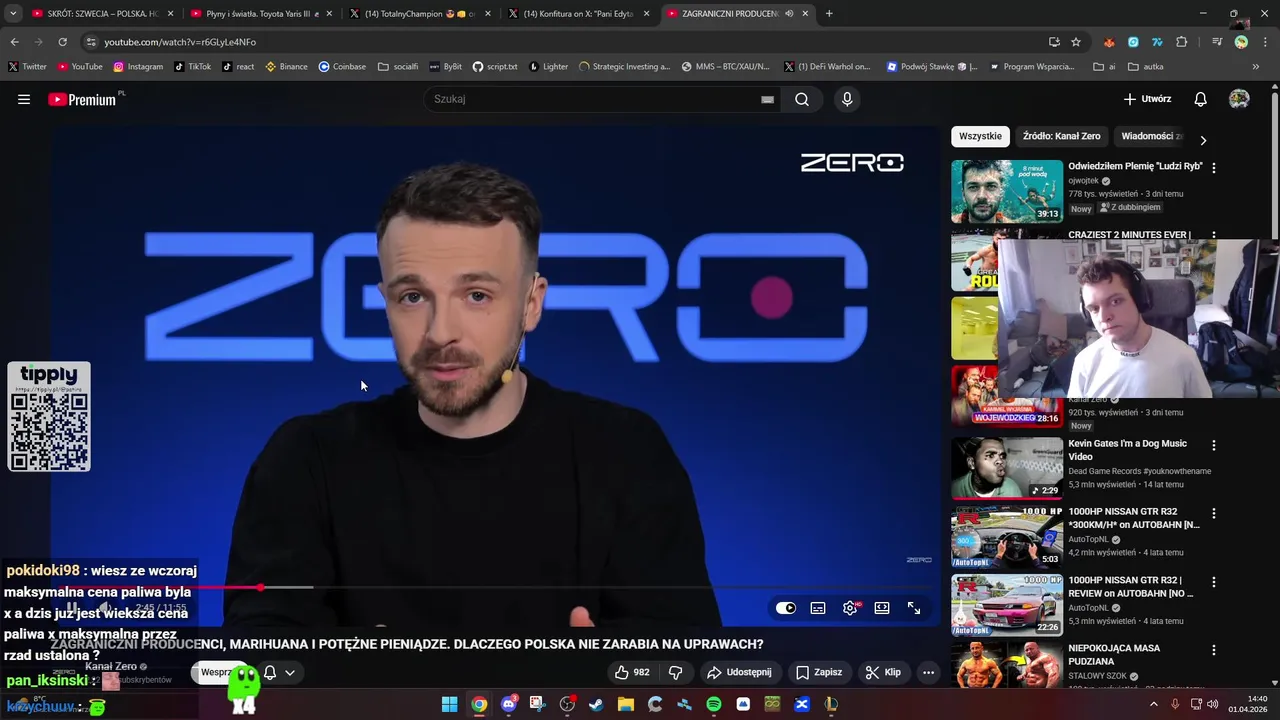Enter fullscreen on the video player

pyautogui.click(x=914, y=607)
